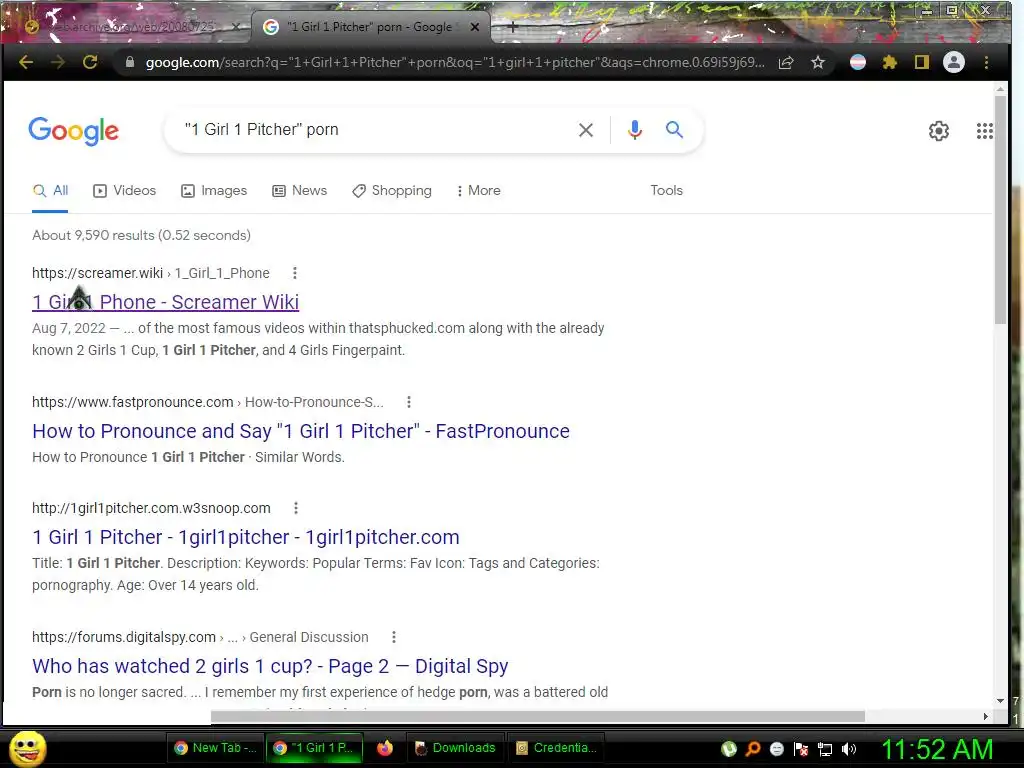The width and height of the screenshot is (1024, 768).
Task: Open the Screamer Wiki result link
Action: point(165,302)
